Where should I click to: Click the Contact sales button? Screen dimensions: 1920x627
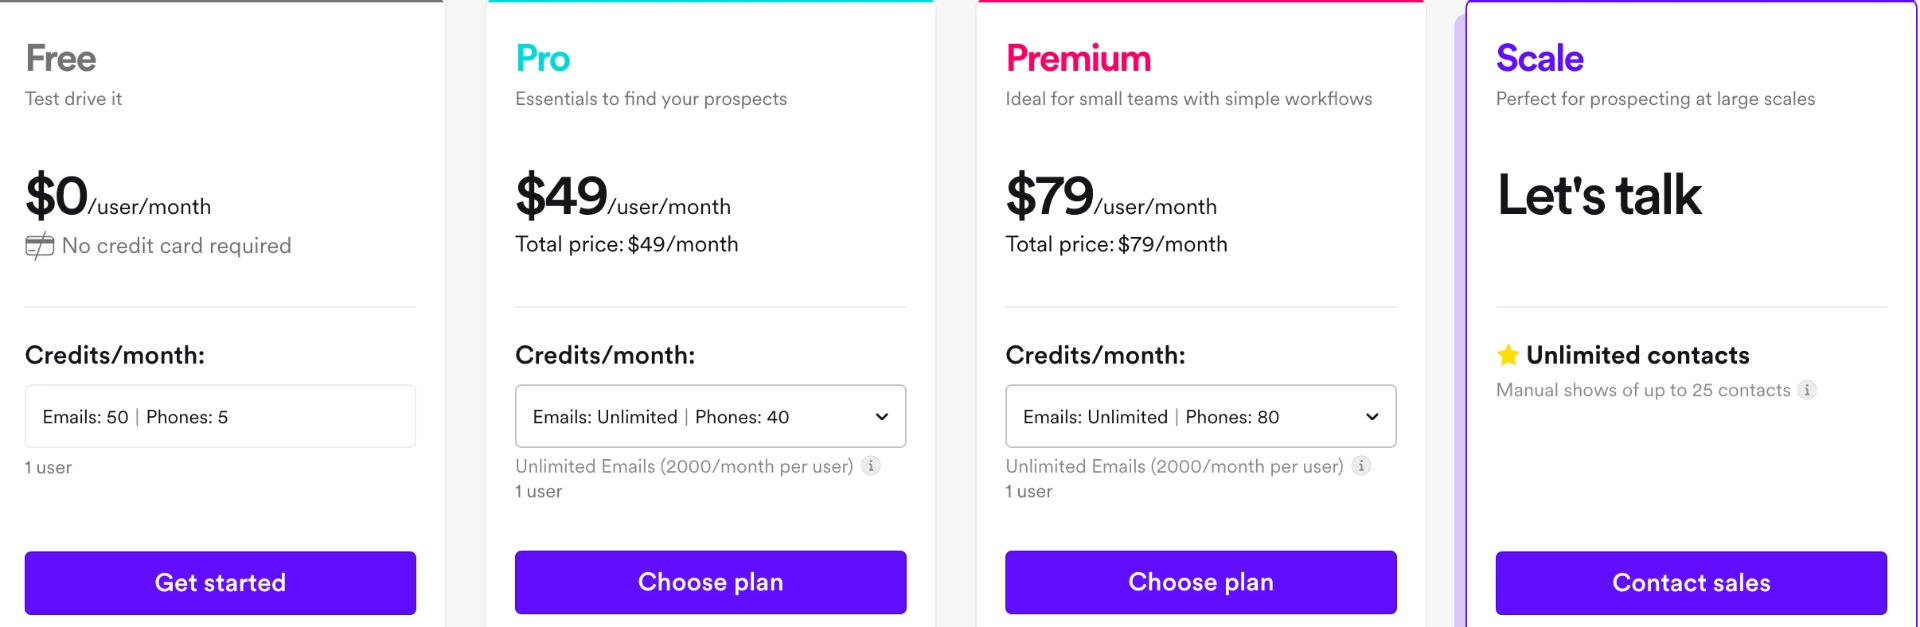coord(1690,583)
